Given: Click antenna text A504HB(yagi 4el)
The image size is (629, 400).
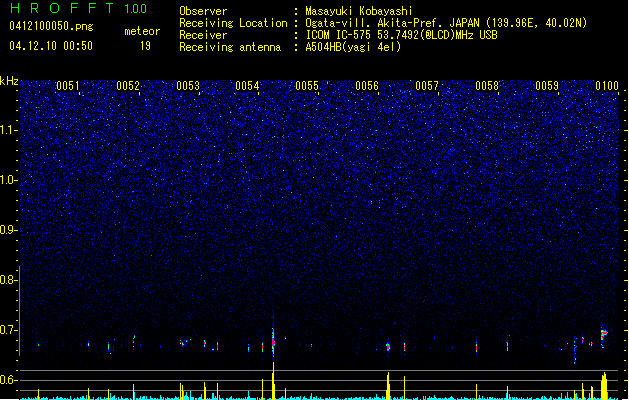Looking at the screenshot, I should (353, 47).
